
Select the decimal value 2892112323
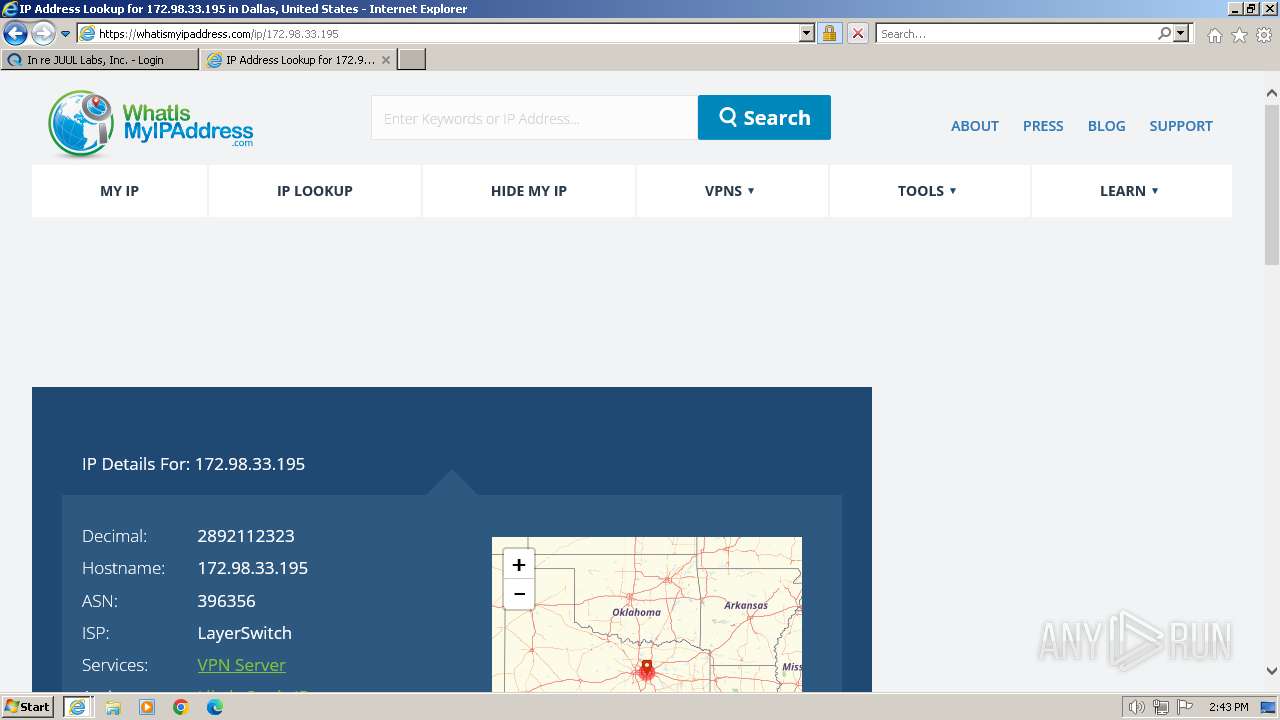coord(246,536)
